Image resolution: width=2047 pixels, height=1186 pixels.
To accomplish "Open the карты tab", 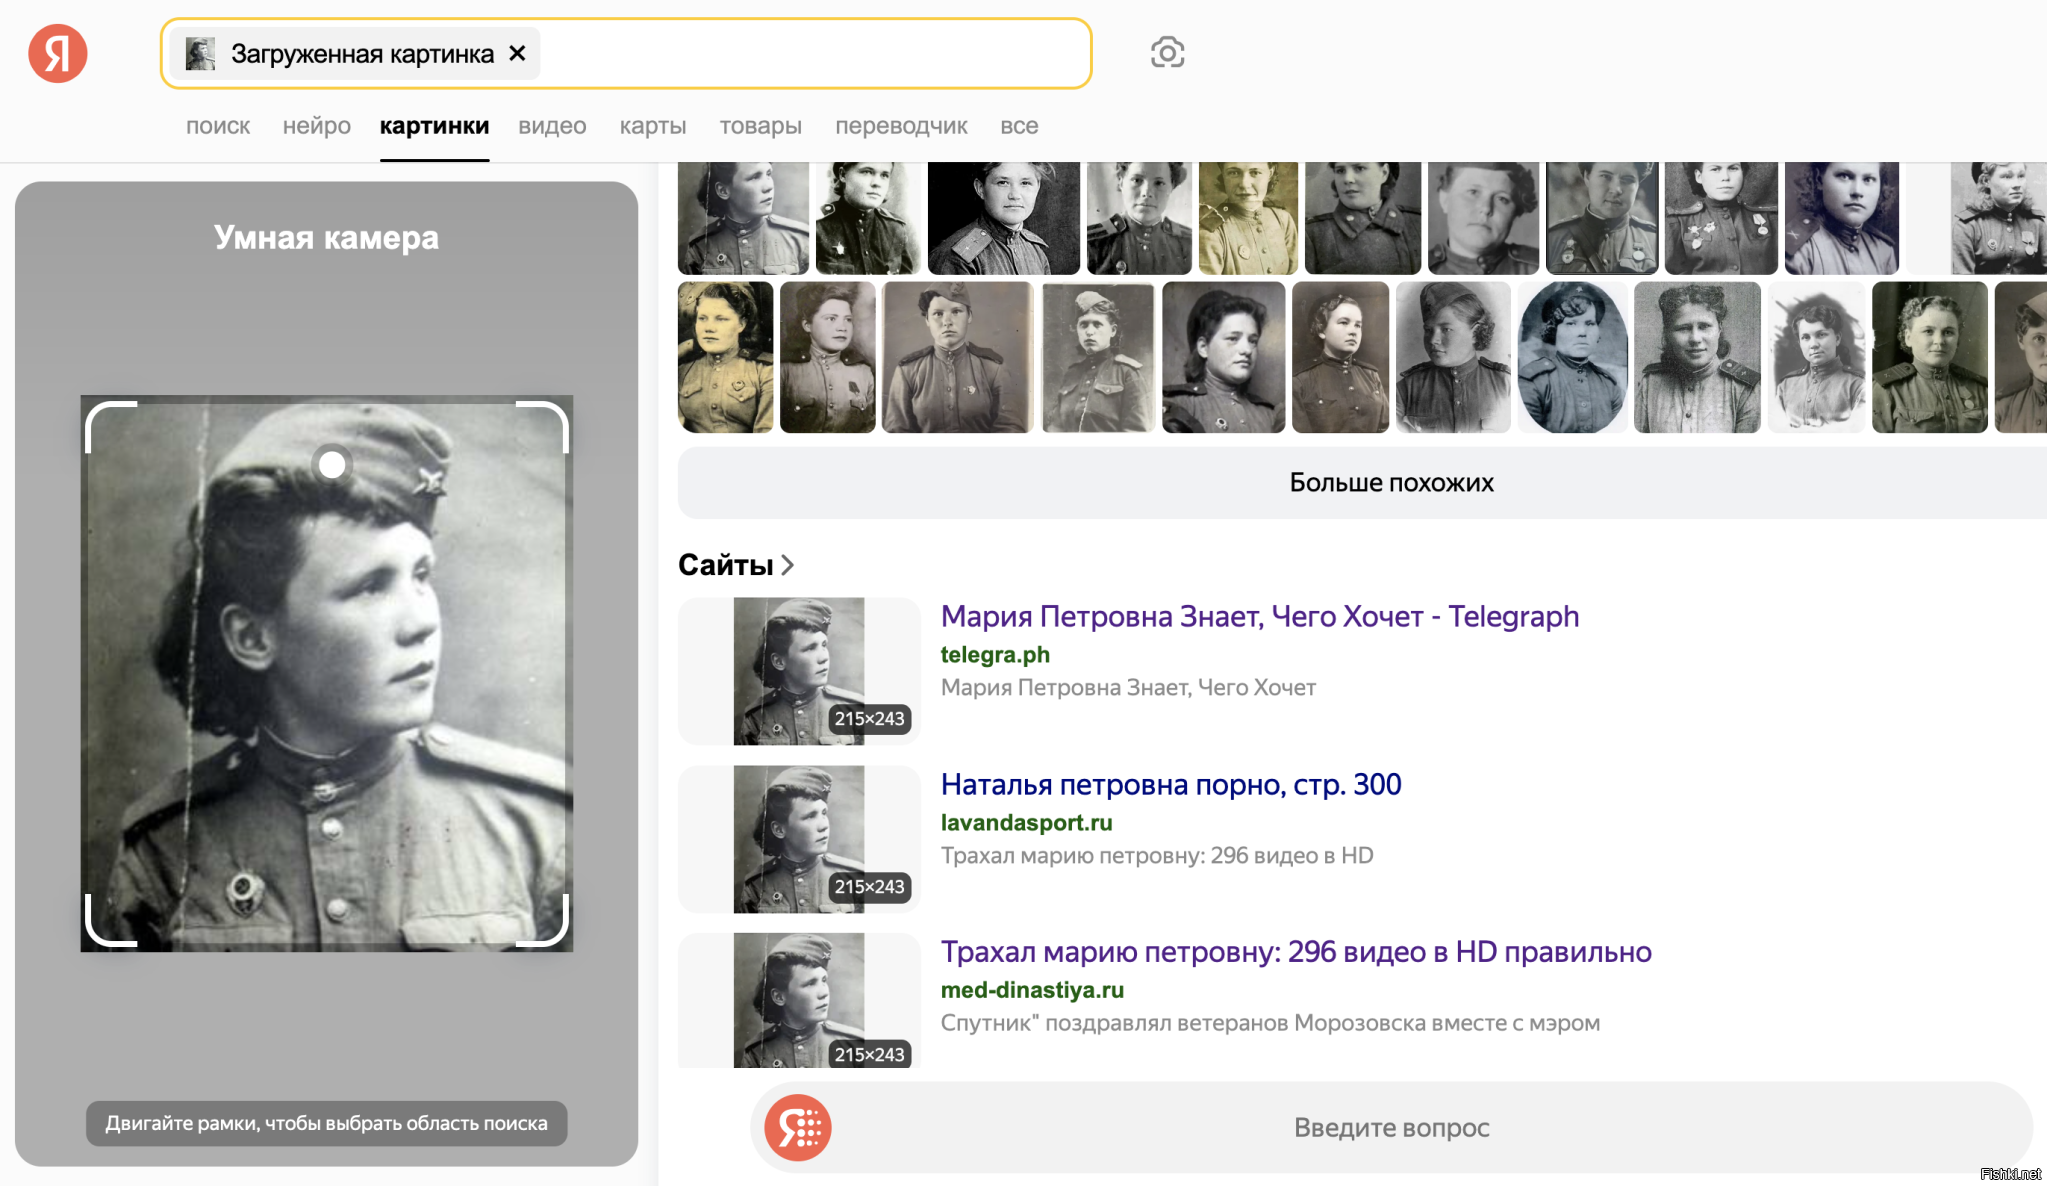I will pos(652,126).
